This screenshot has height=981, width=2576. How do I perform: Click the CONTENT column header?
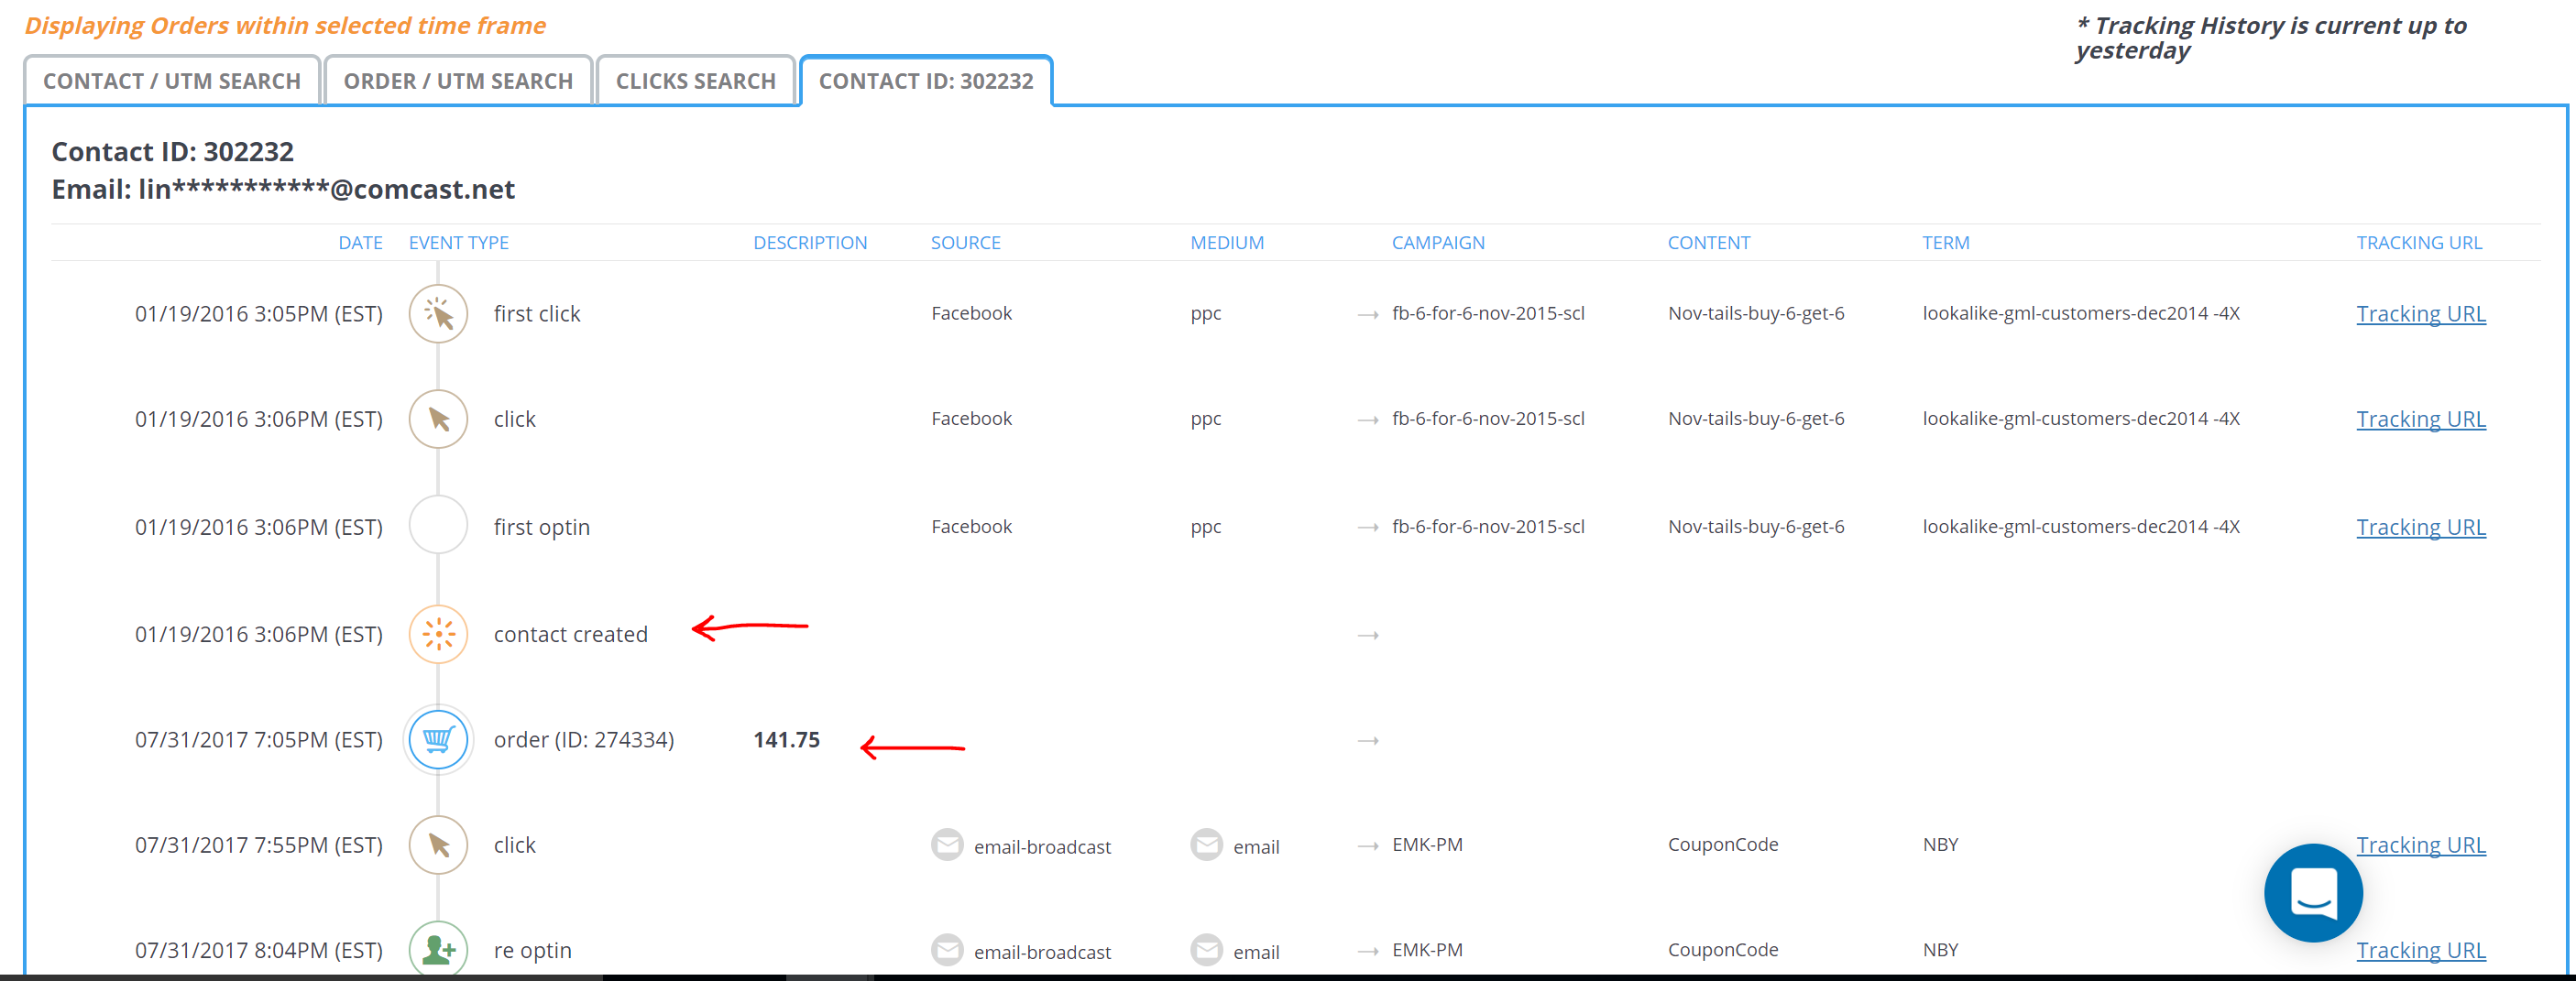[x=1708, y=243]
